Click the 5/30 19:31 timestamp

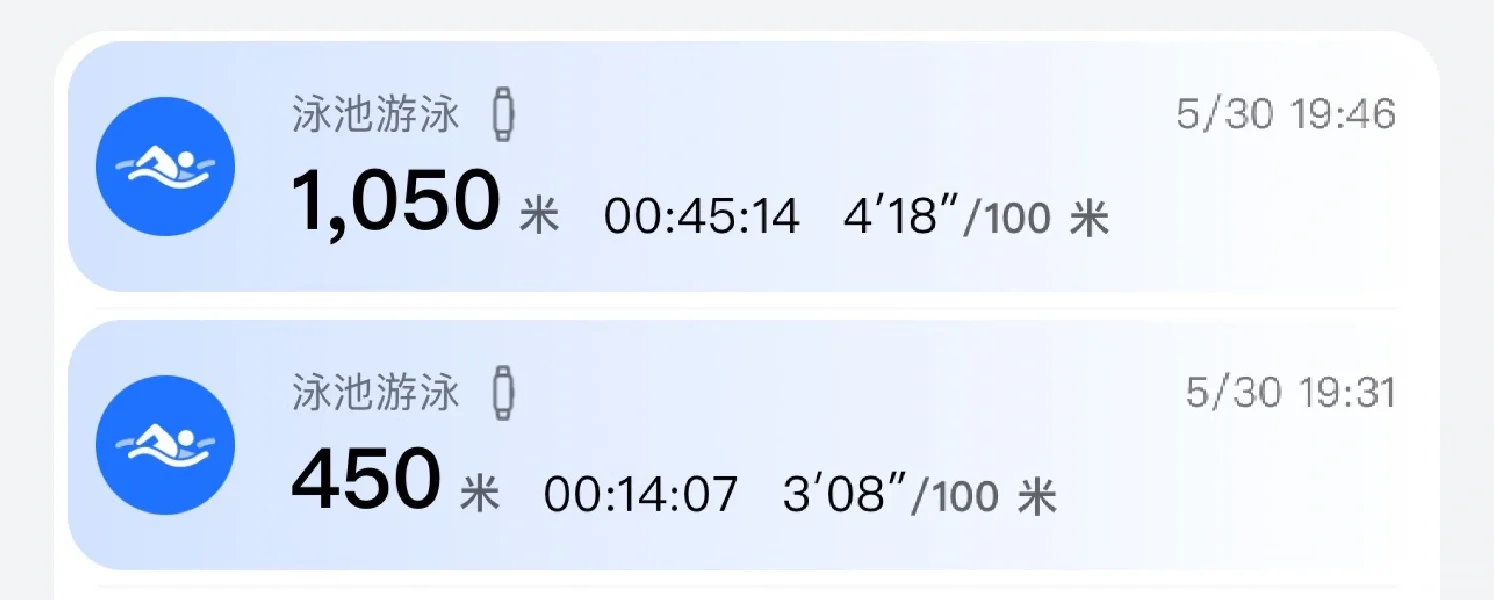(1291, 393)
